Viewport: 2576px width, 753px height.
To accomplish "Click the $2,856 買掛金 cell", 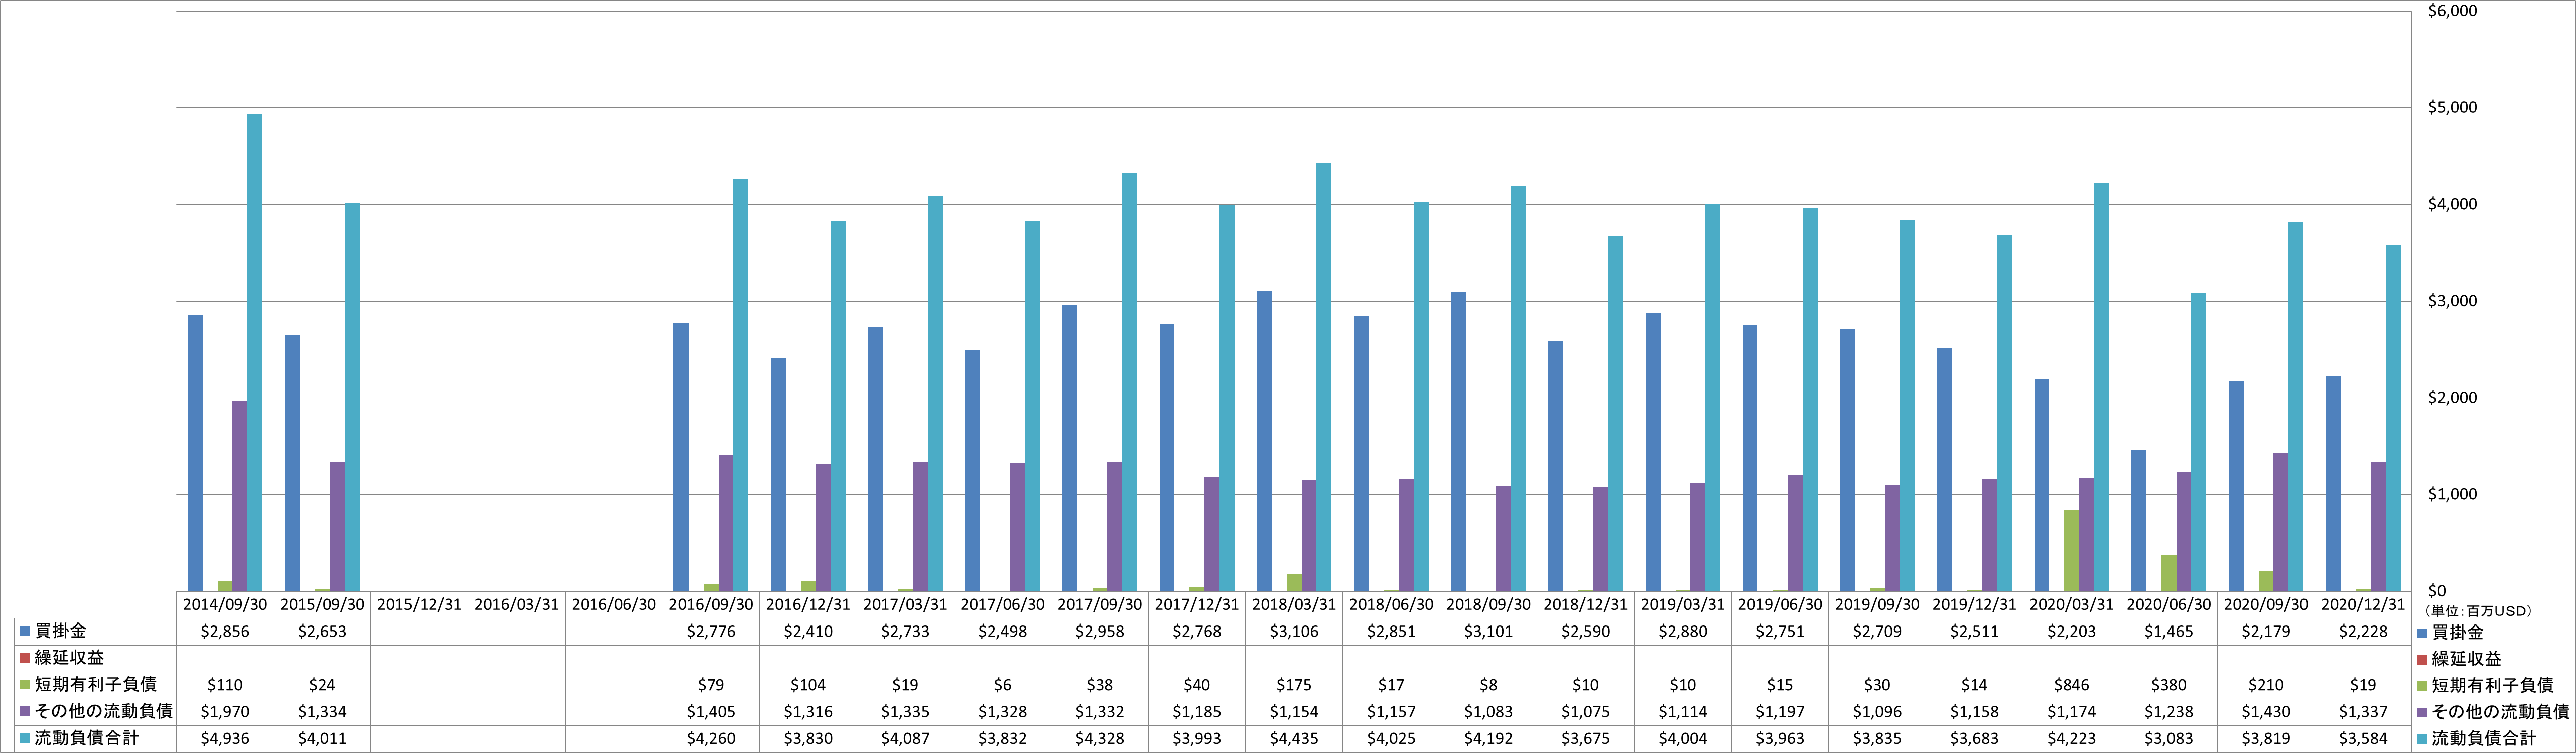I will [225, 632].
